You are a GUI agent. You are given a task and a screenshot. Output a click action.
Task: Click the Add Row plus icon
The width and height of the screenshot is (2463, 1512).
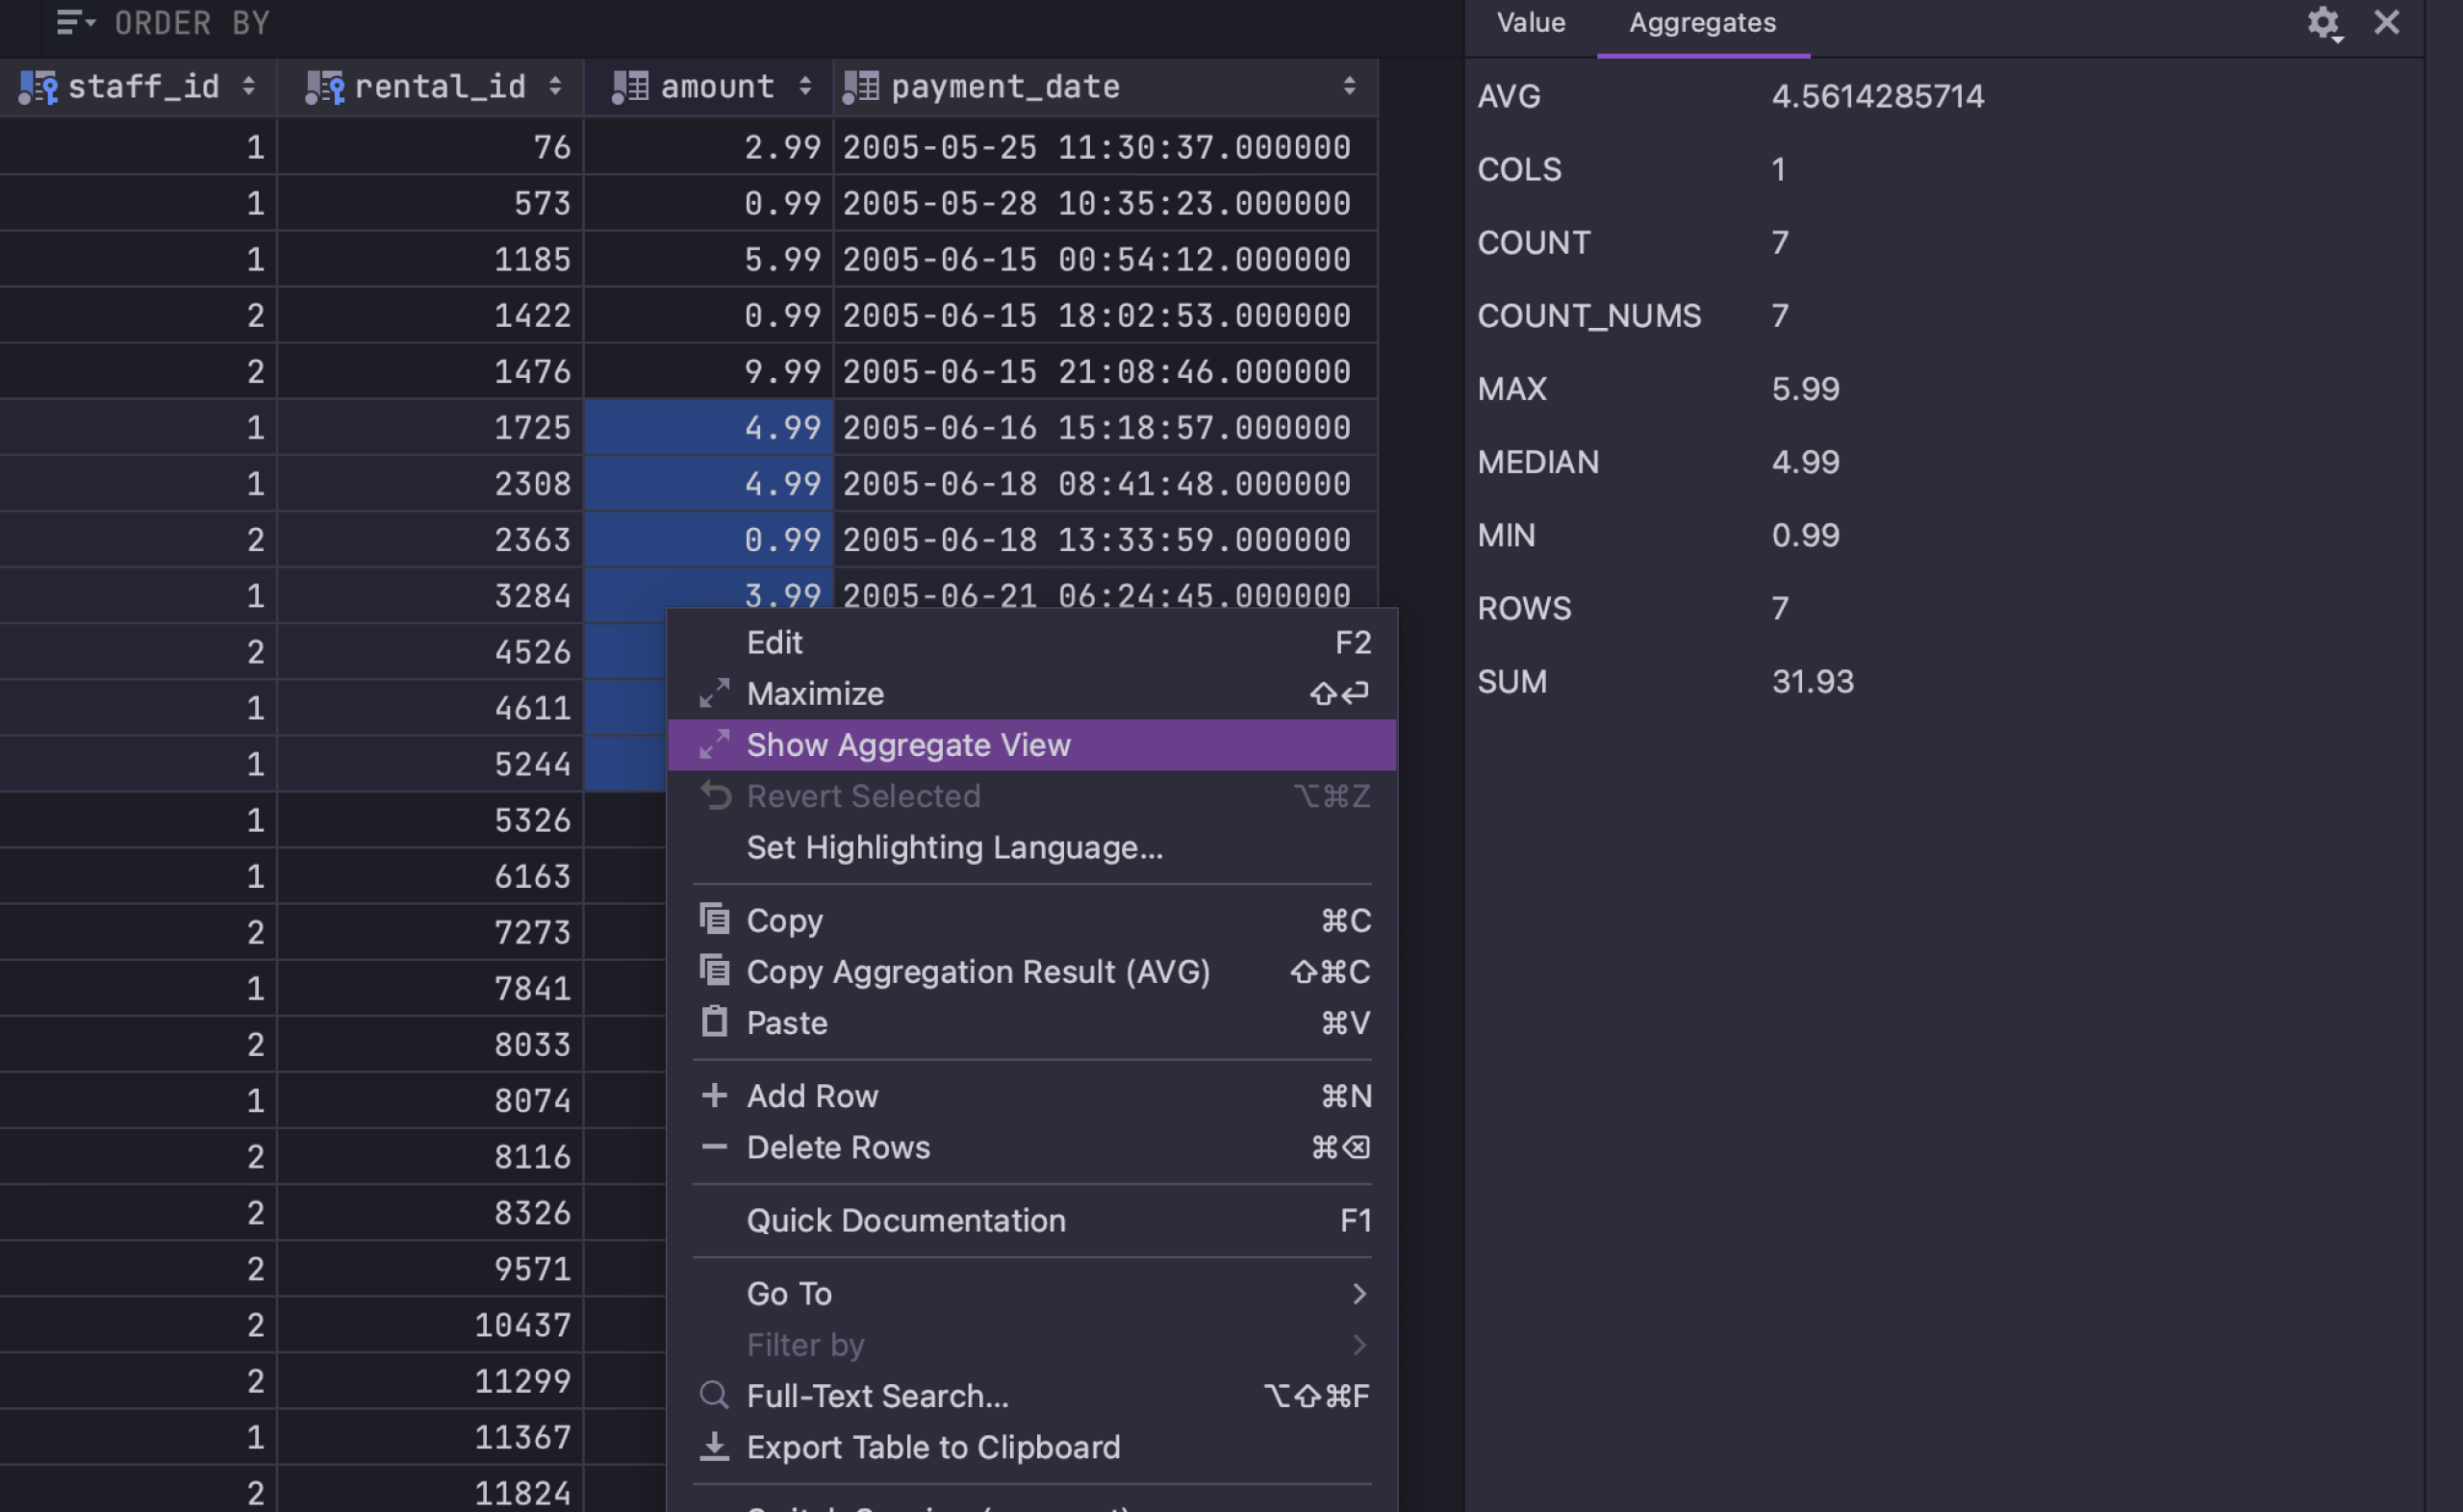point(716,1096)
